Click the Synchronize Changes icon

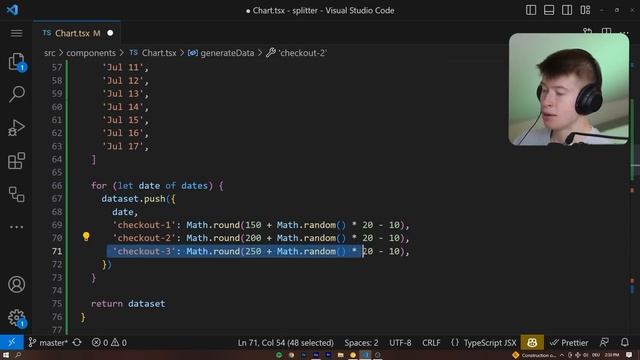click(77, 342)
